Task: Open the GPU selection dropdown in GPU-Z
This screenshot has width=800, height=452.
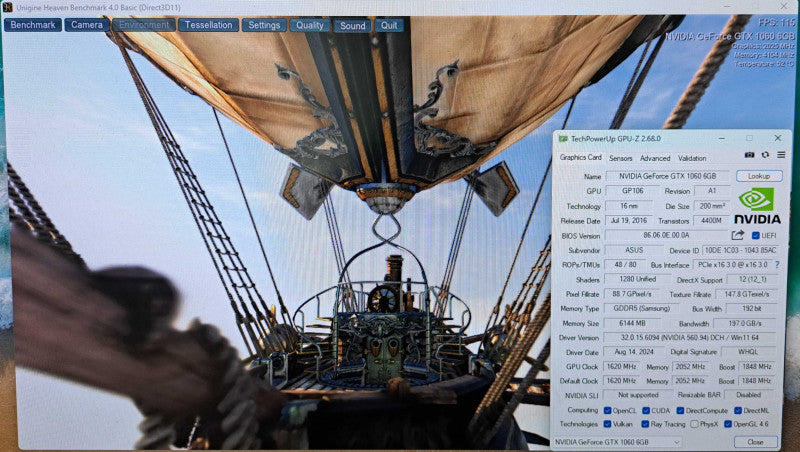Action: coord(618,442)
